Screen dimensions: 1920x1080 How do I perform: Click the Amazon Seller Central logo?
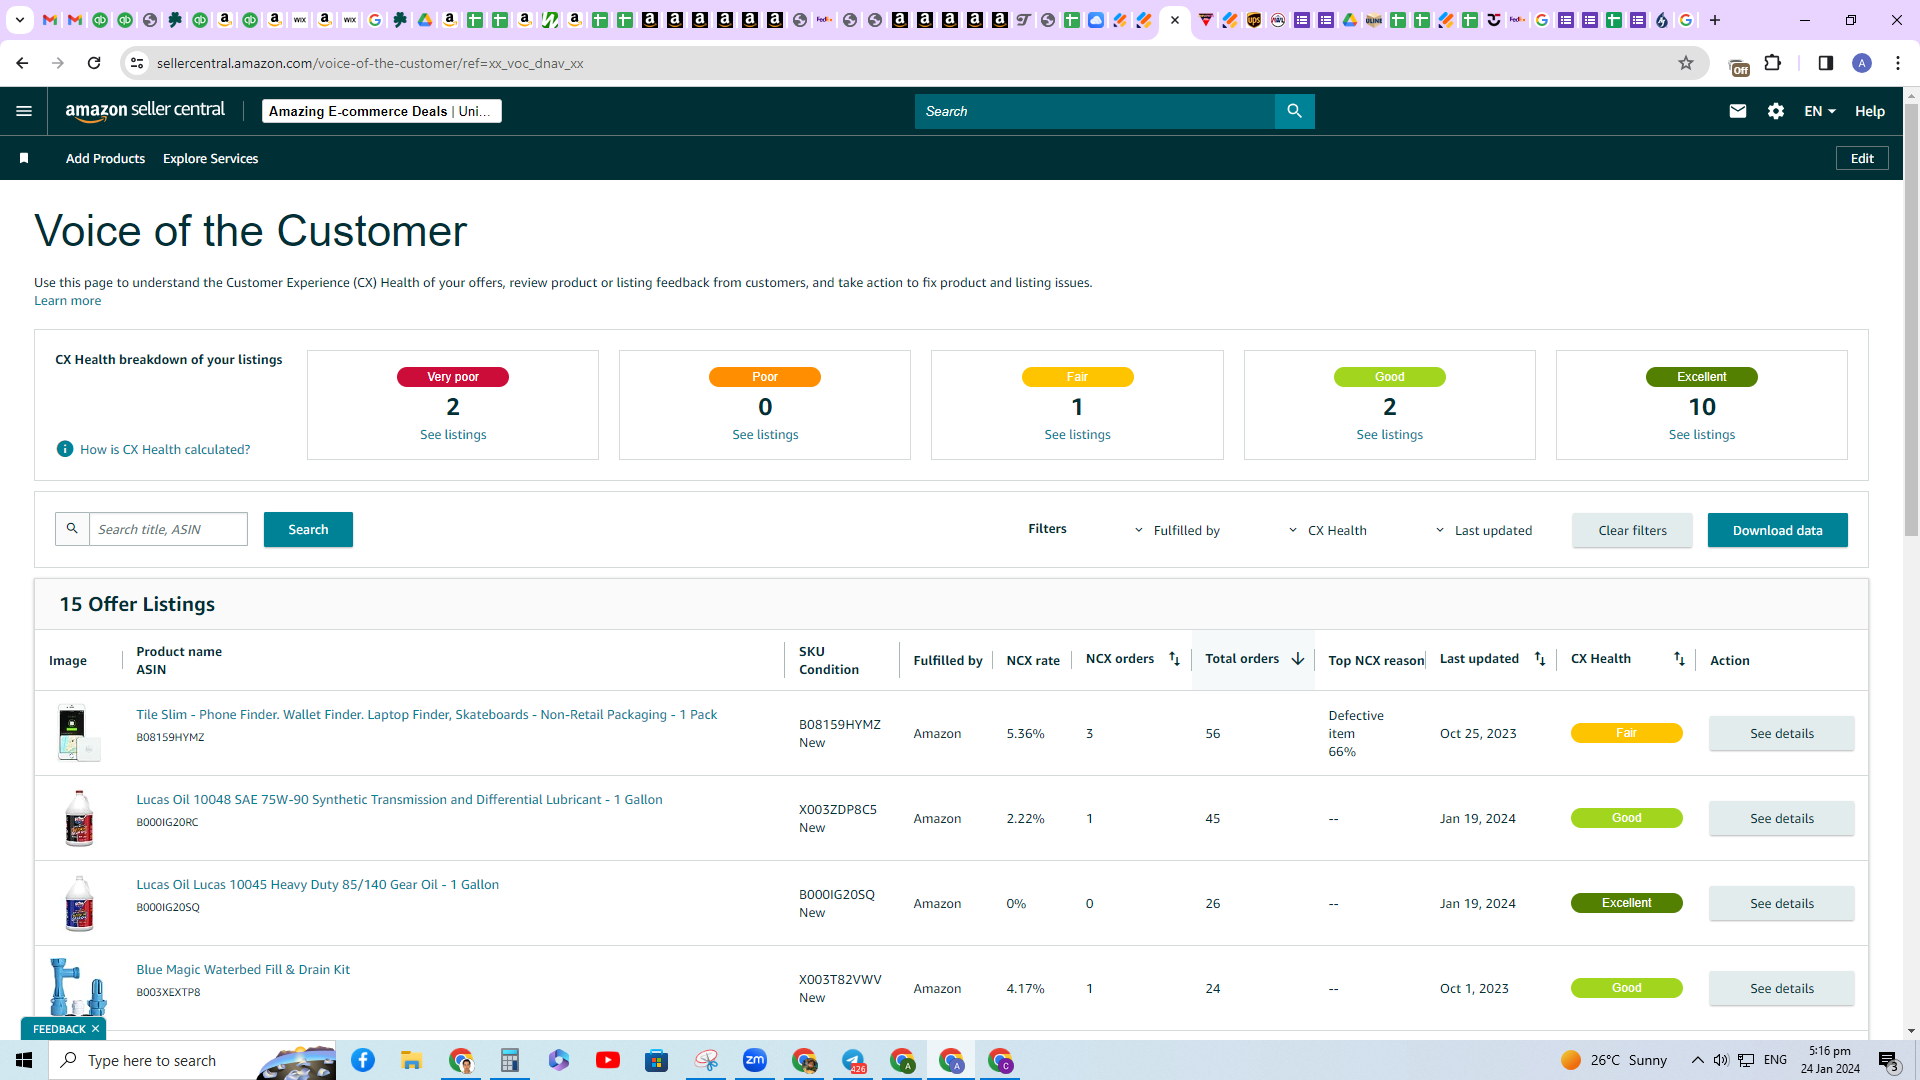[145, 111]
